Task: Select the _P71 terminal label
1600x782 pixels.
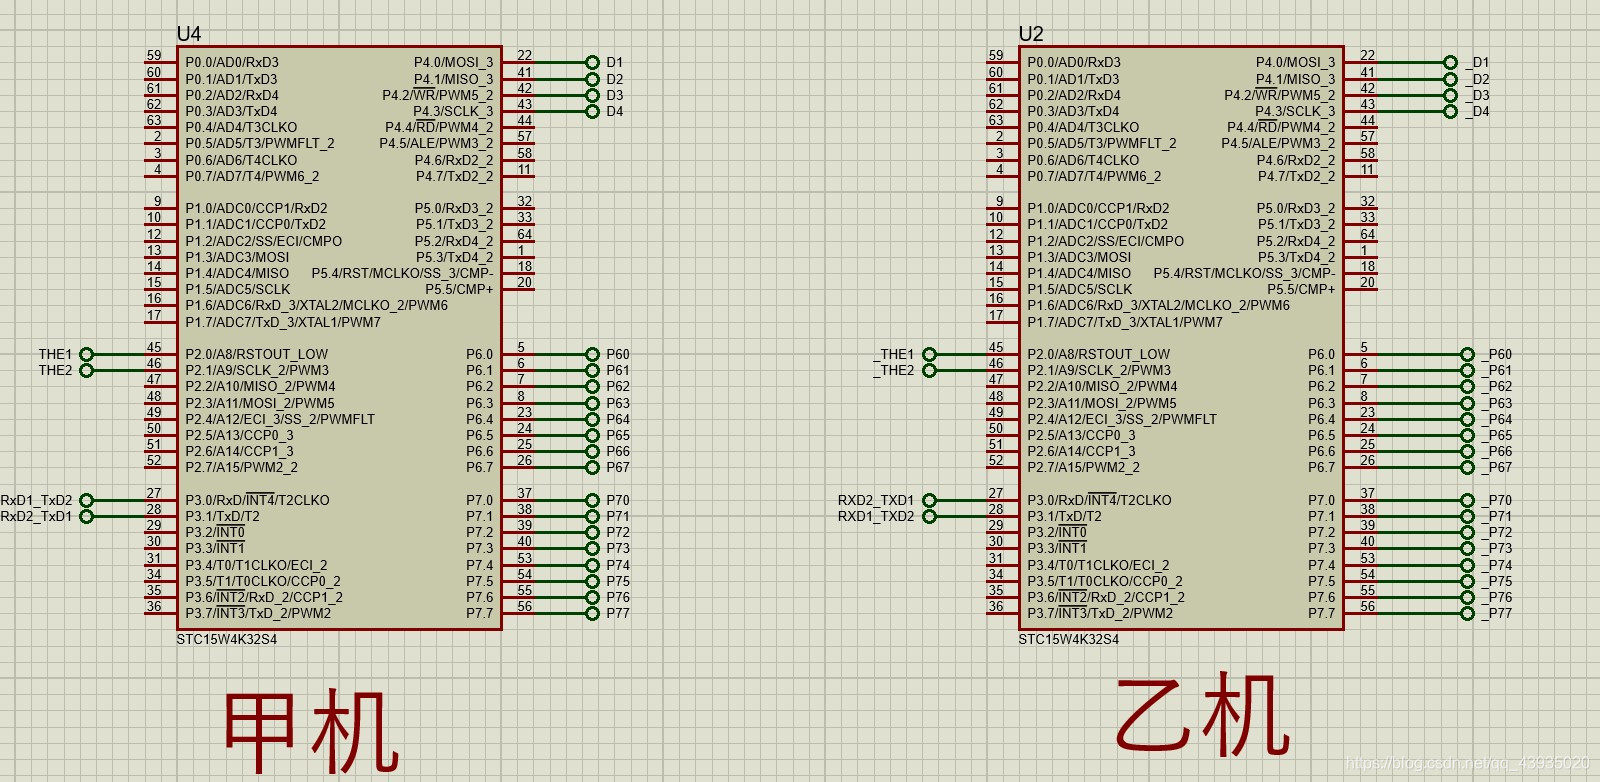Action: [x=1497, y=516]
